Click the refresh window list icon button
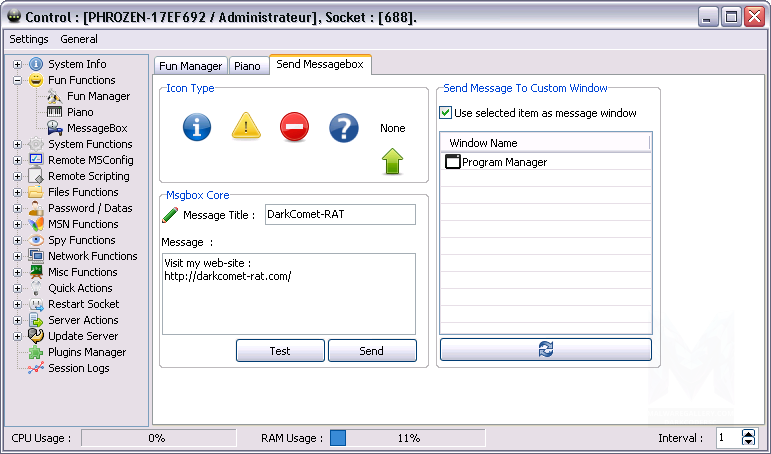This screenshot has height=454, width=771. 545,349
